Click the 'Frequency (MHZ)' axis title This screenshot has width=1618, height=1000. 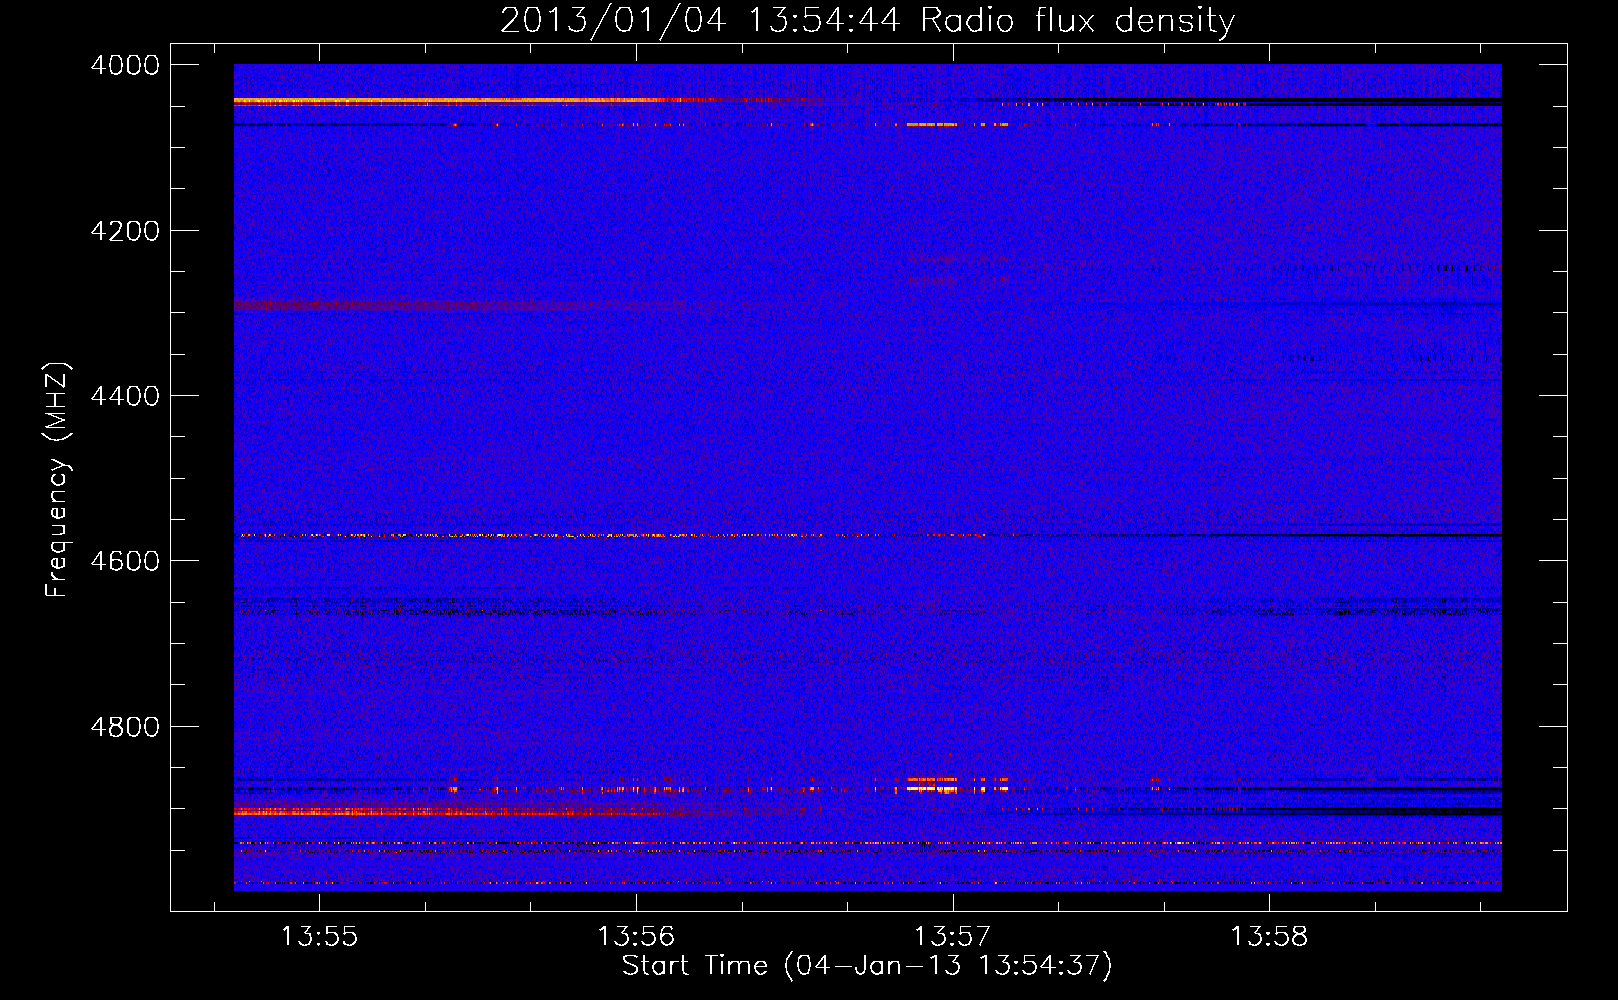(x=57, y=479)
